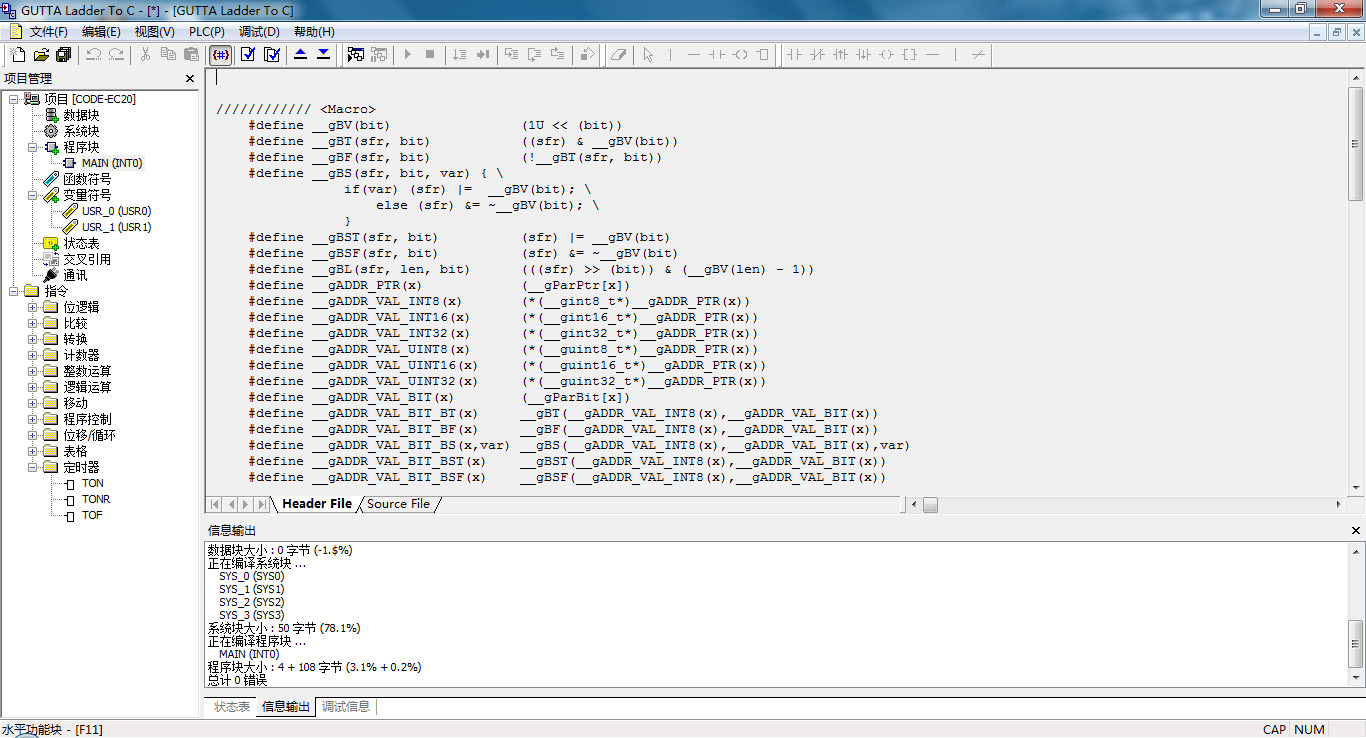Start the PLC with the play icon
Image resolution: width=1366 pixels, height=738 pixels.
(407, 54)
